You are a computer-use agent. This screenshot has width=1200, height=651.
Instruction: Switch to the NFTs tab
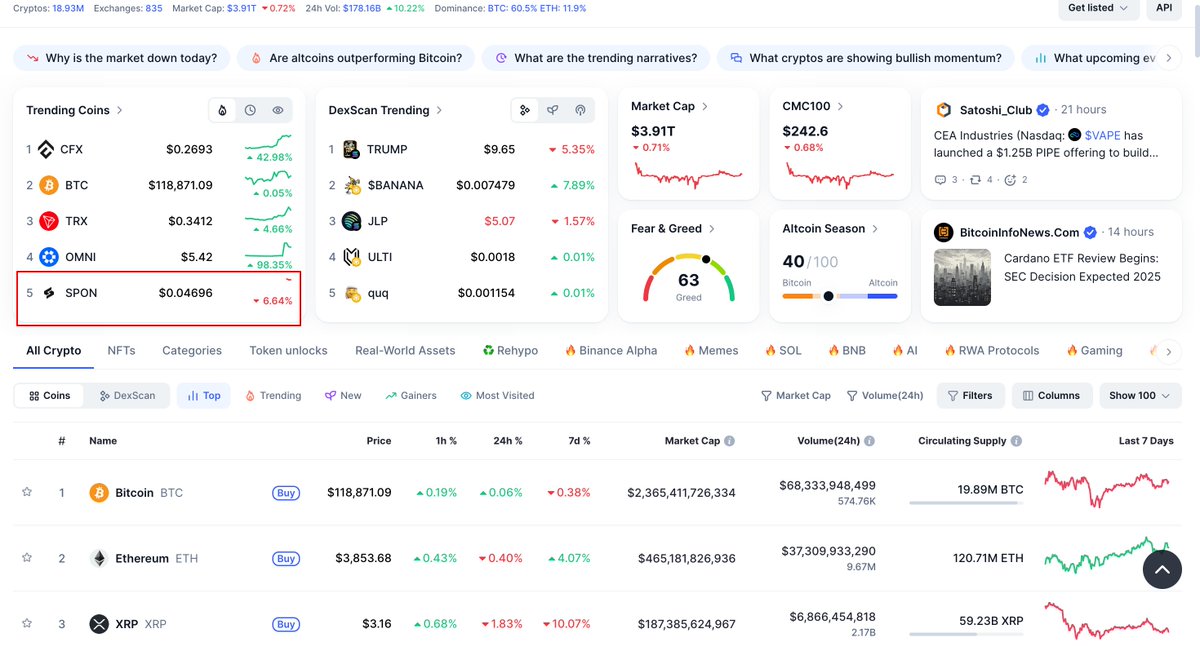click(x=121, y=351)
